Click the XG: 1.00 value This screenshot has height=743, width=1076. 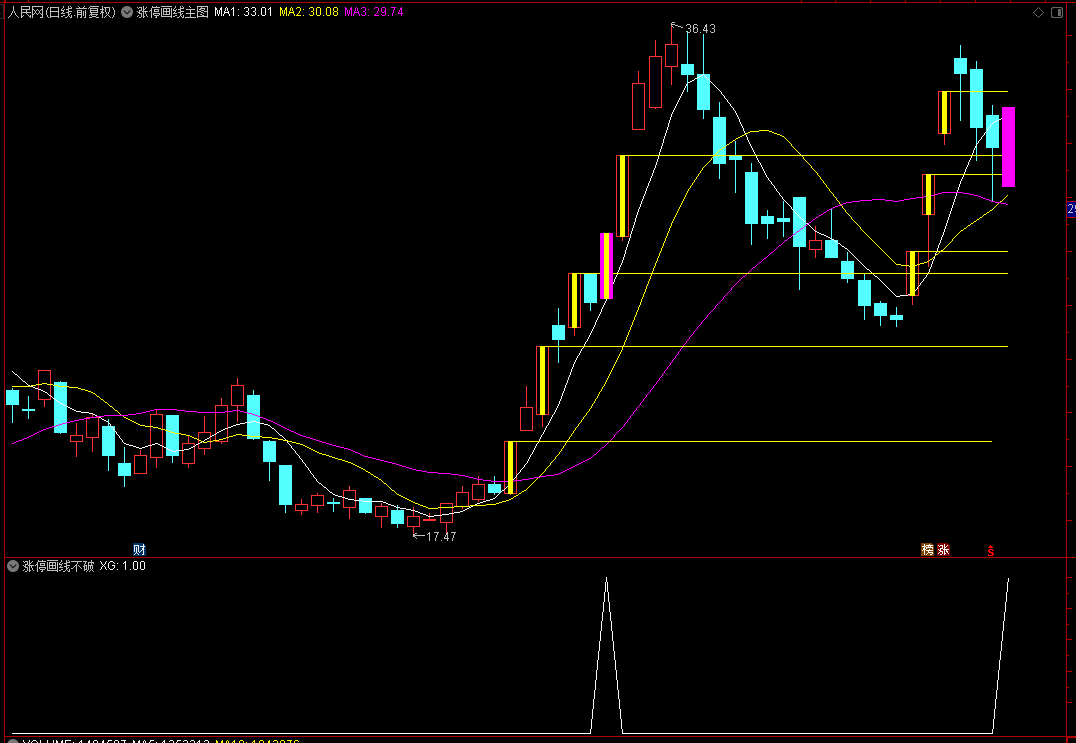122,566
